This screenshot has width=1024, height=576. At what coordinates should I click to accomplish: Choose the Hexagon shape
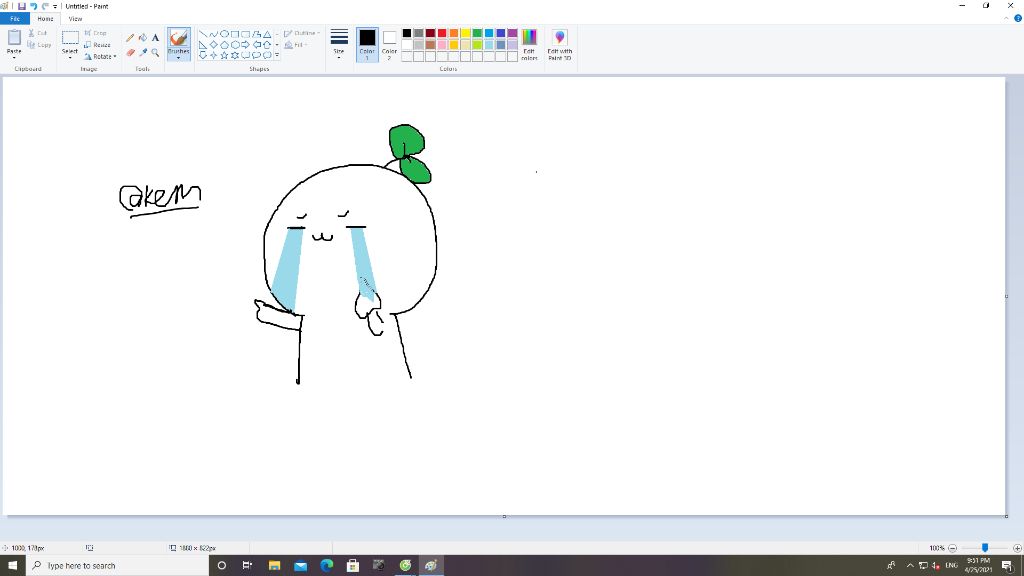[235, 45]
